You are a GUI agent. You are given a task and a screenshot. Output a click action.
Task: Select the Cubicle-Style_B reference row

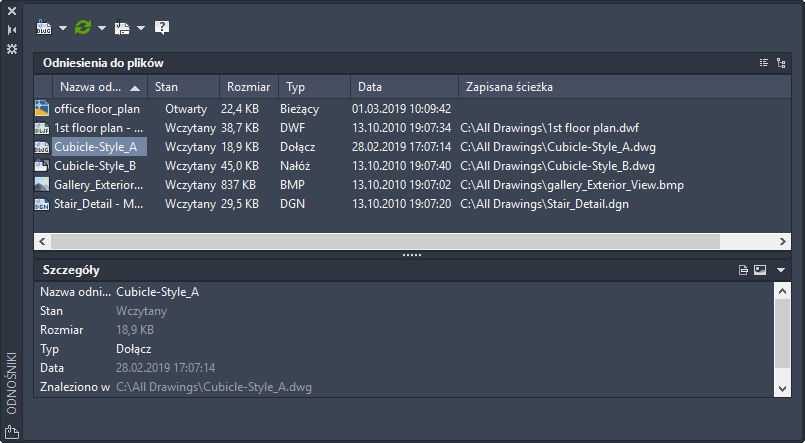tap(95, 166)
